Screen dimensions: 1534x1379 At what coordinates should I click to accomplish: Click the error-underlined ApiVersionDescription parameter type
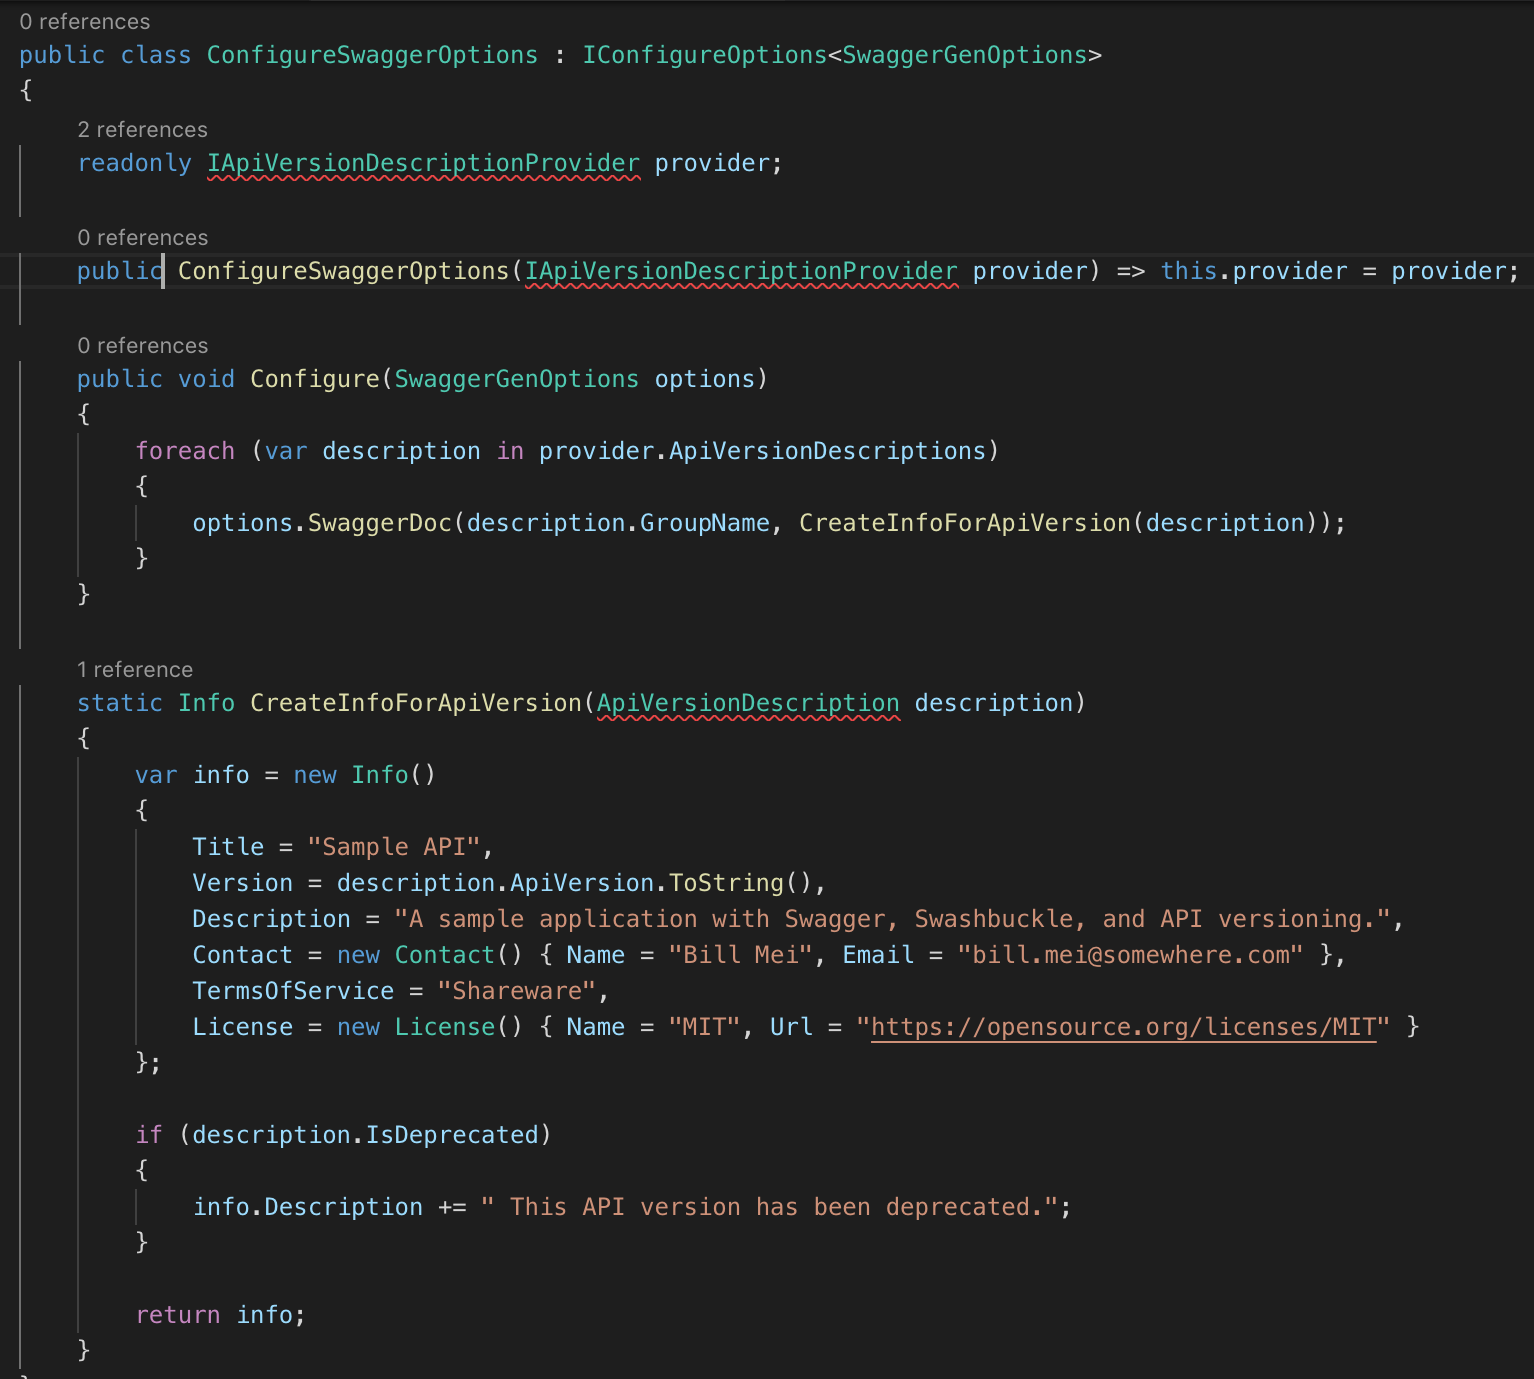747,702
